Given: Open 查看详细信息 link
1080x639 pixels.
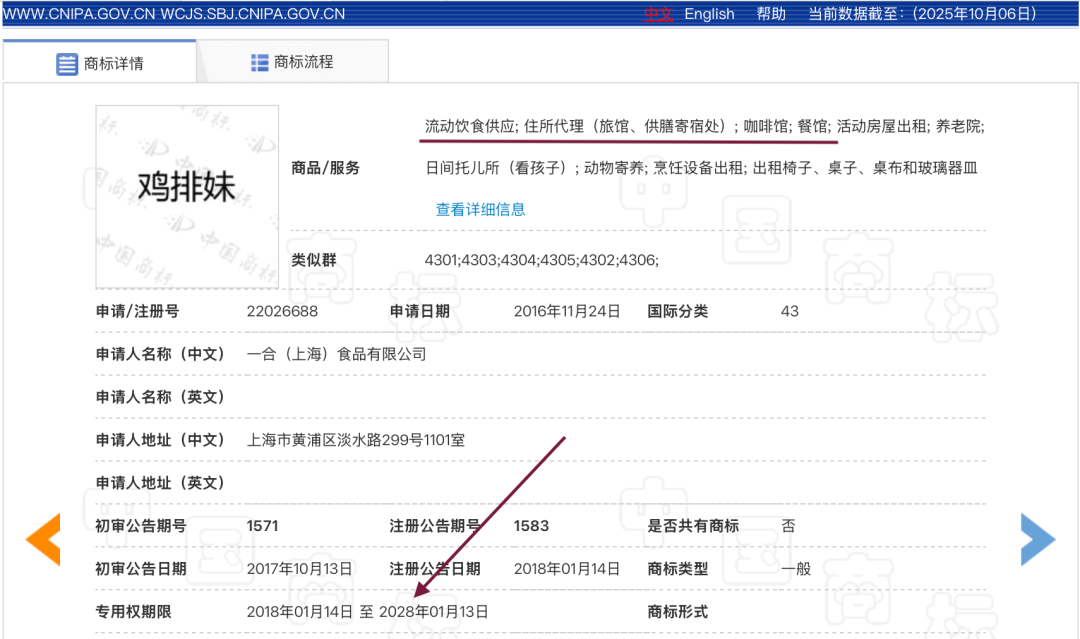Looking at the screenshot, I should pyautogui.click(x=480, y=209).
